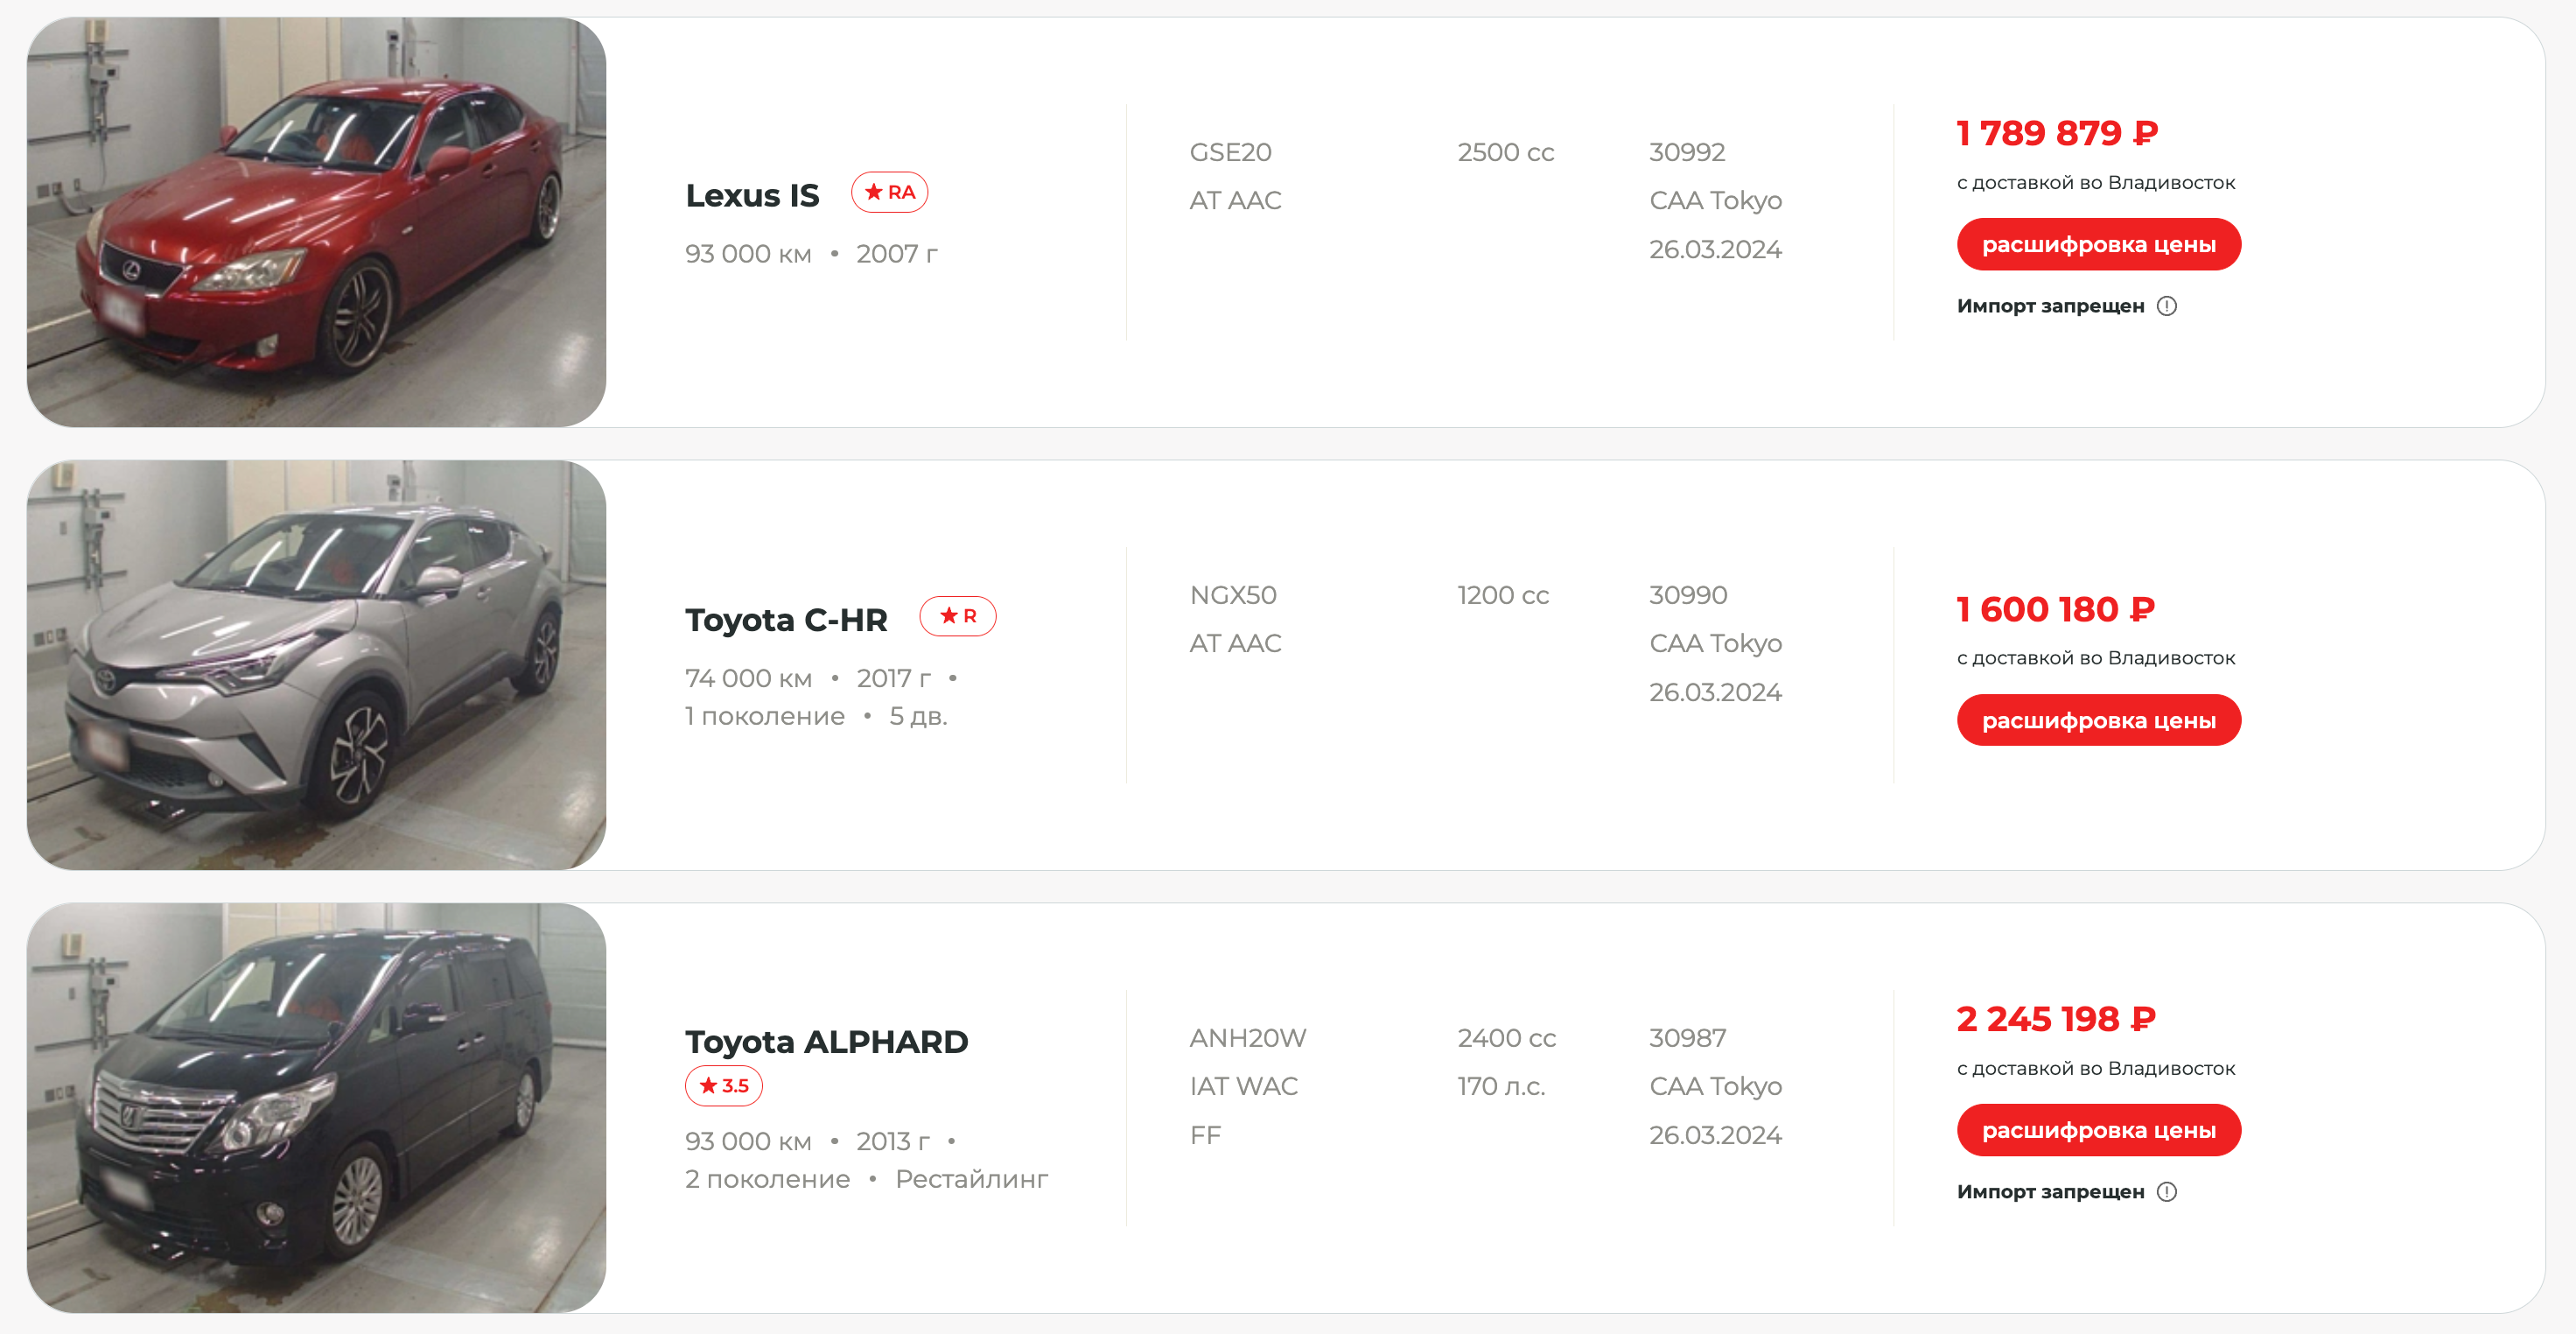Viewport: 2576px width, 1334px height.
Task: Click the info icon beside Alphard import ban
Action: (2166, 1191)
